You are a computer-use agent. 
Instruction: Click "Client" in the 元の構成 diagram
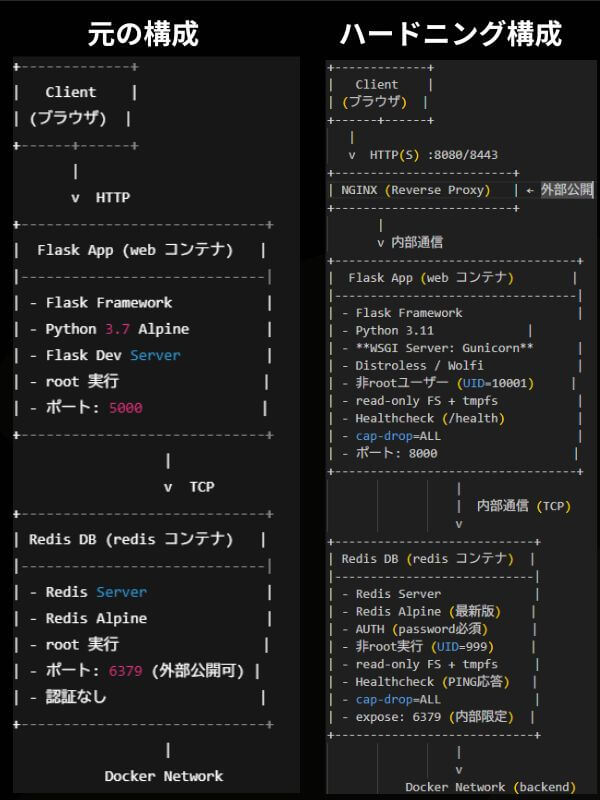pos(70,92)
